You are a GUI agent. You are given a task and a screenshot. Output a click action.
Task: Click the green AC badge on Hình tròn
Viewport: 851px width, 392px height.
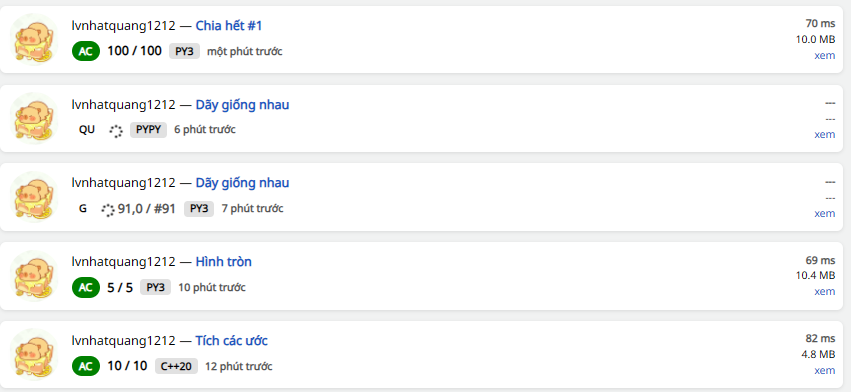[x=86, y=287]
